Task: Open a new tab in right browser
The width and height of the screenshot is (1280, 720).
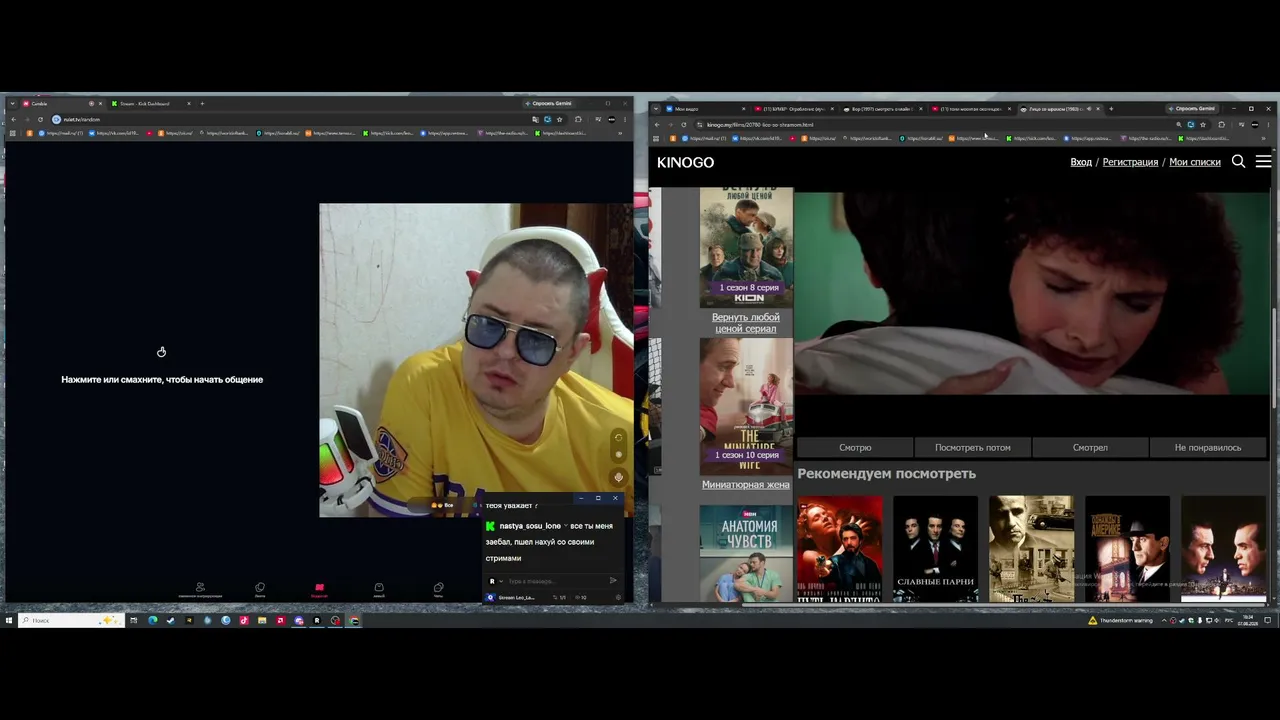Action: click(1111, 109)
